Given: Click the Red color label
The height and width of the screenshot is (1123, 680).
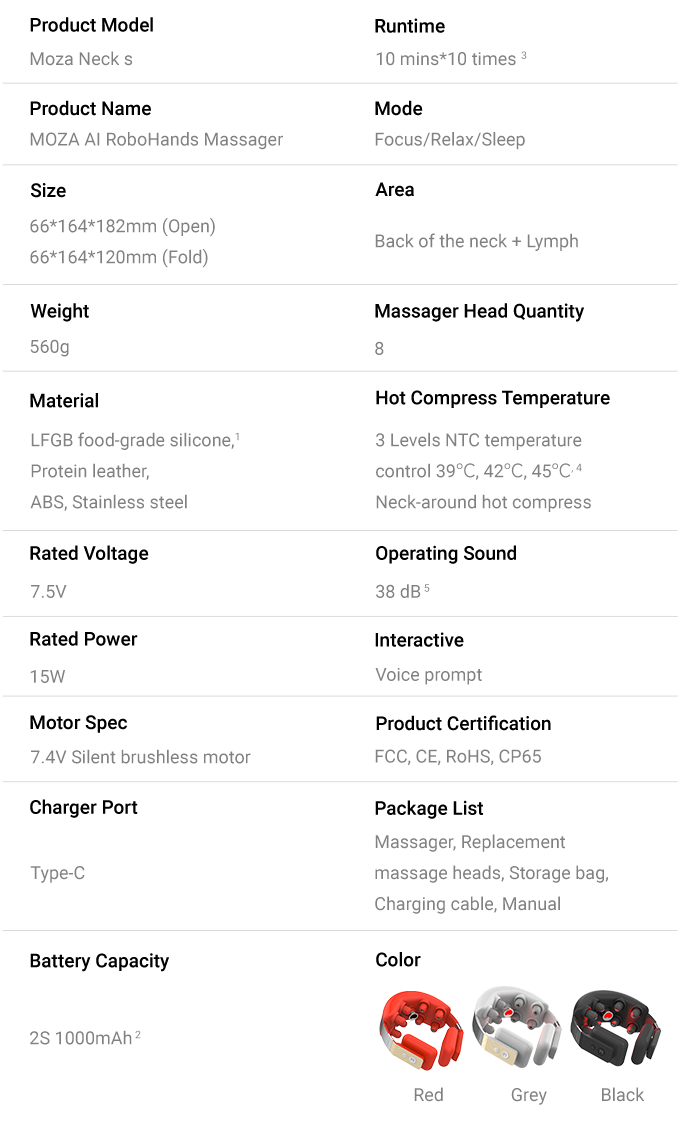Looking at the screenshot, I should tap(428, 1094).
